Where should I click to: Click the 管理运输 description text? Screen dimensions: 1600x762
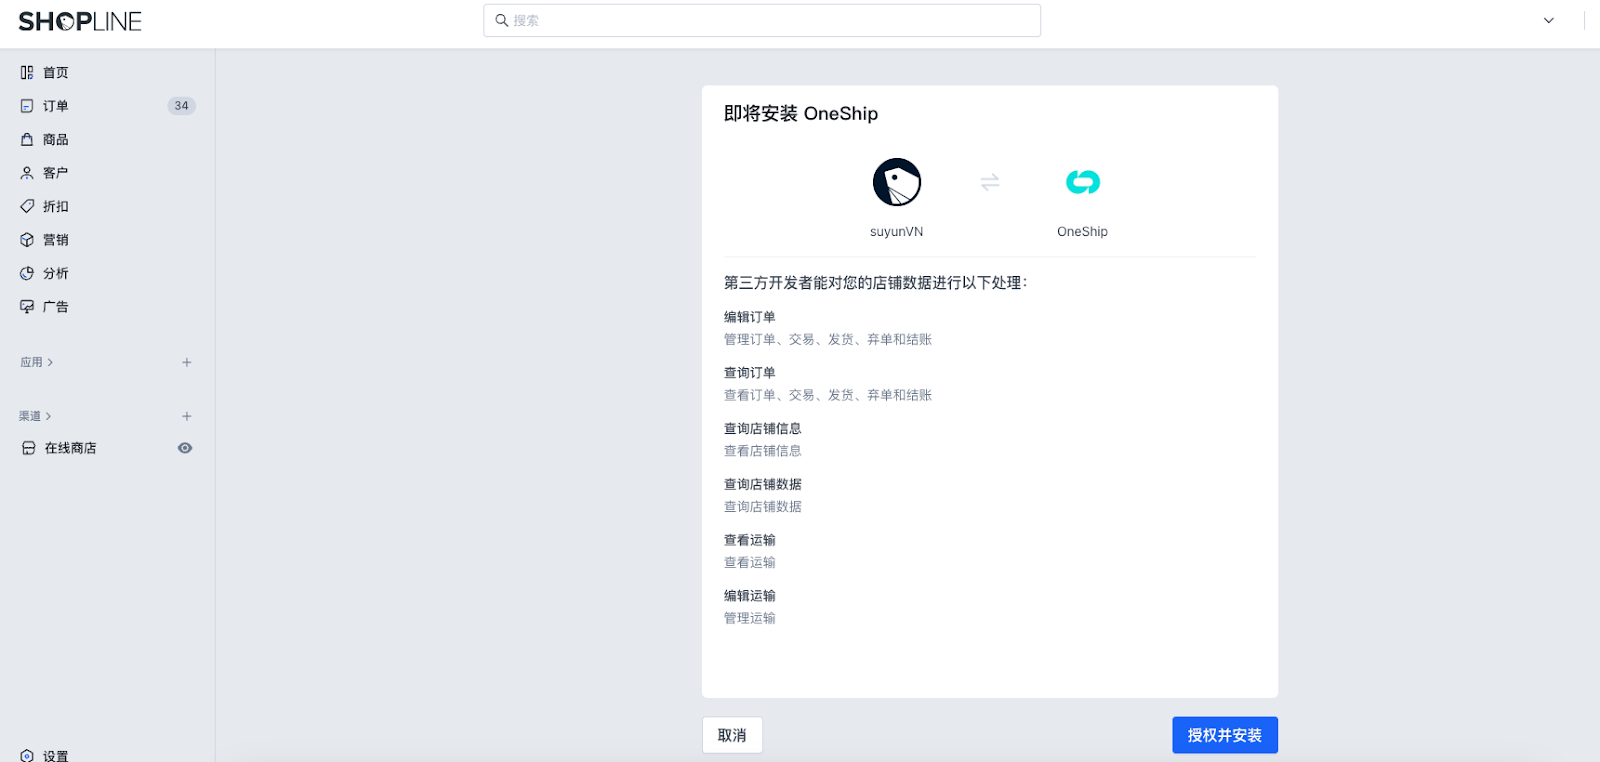pos(750,618)
